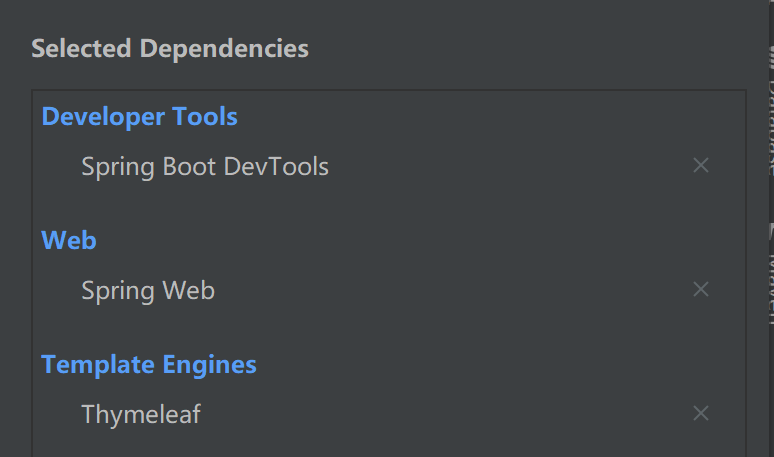Open the Maven side tool window
Viewport: 774px width, 457px height.
(x=771, y=274)
